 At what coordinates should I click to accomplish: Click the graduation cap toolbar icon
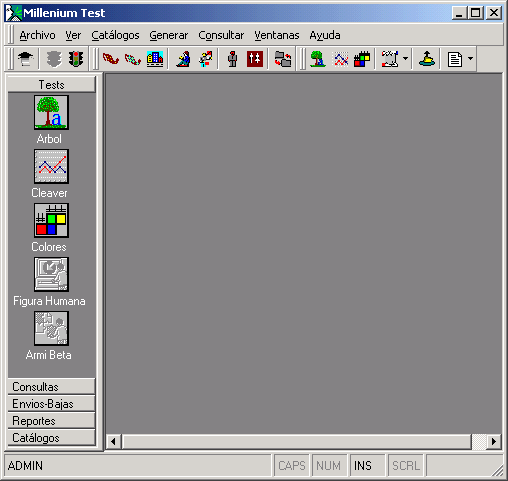25,59
